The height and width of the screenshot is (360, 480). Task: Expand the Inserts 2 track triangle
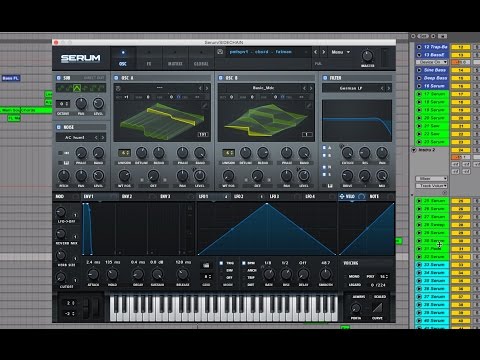(413, 150)
